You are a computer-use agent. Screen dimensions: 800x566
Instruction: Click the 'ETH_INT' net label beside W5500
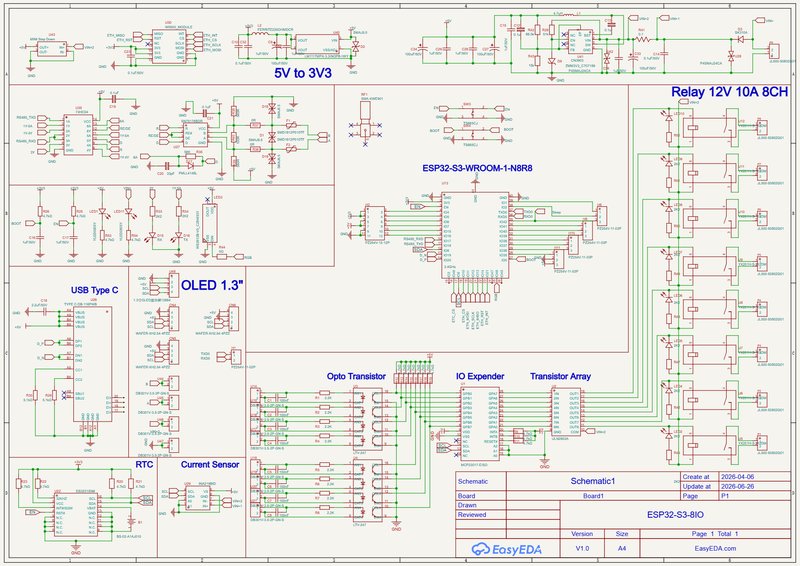(x=211, y=35)
